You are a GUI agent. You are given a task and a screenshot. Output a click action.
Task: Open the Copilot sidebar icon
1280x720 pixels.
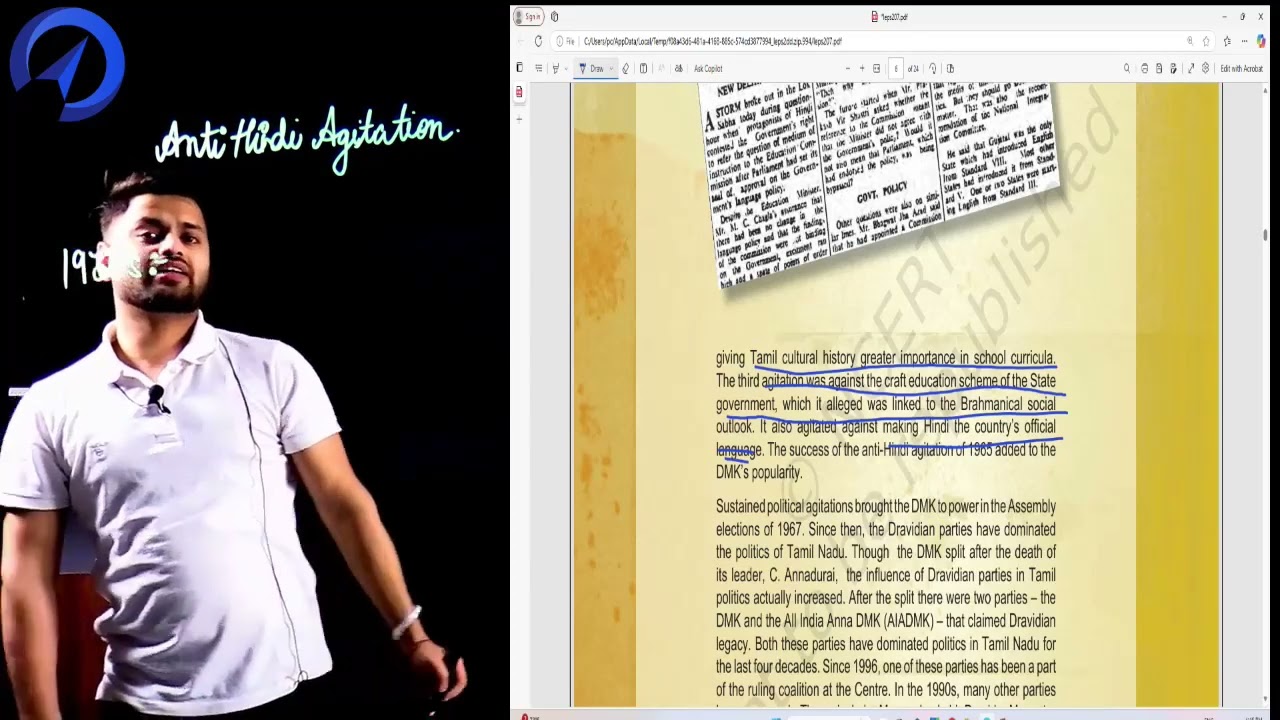coord(1262,41)
